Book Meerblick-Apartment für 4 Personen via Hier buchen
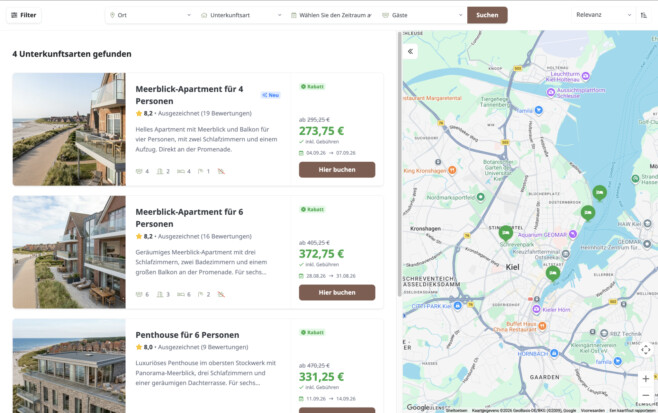 [337, 170]
